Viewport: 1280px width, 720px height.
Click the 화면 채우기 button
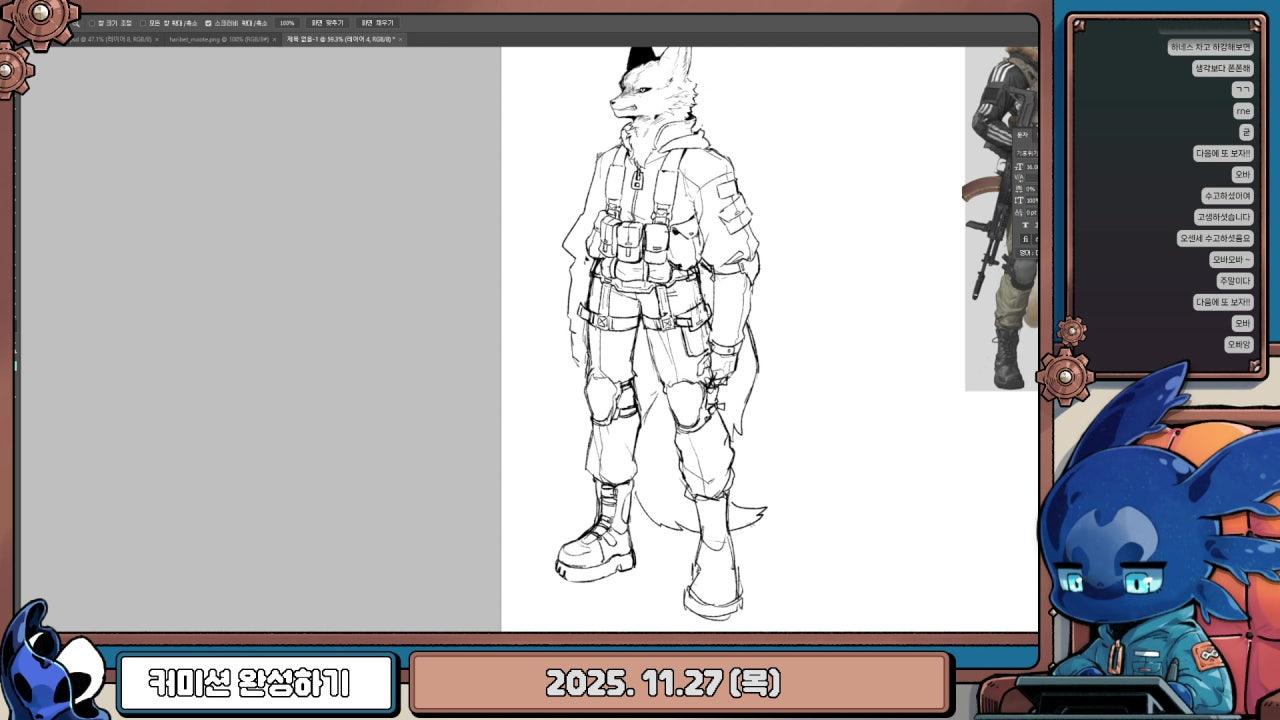[x=377, y=23]
